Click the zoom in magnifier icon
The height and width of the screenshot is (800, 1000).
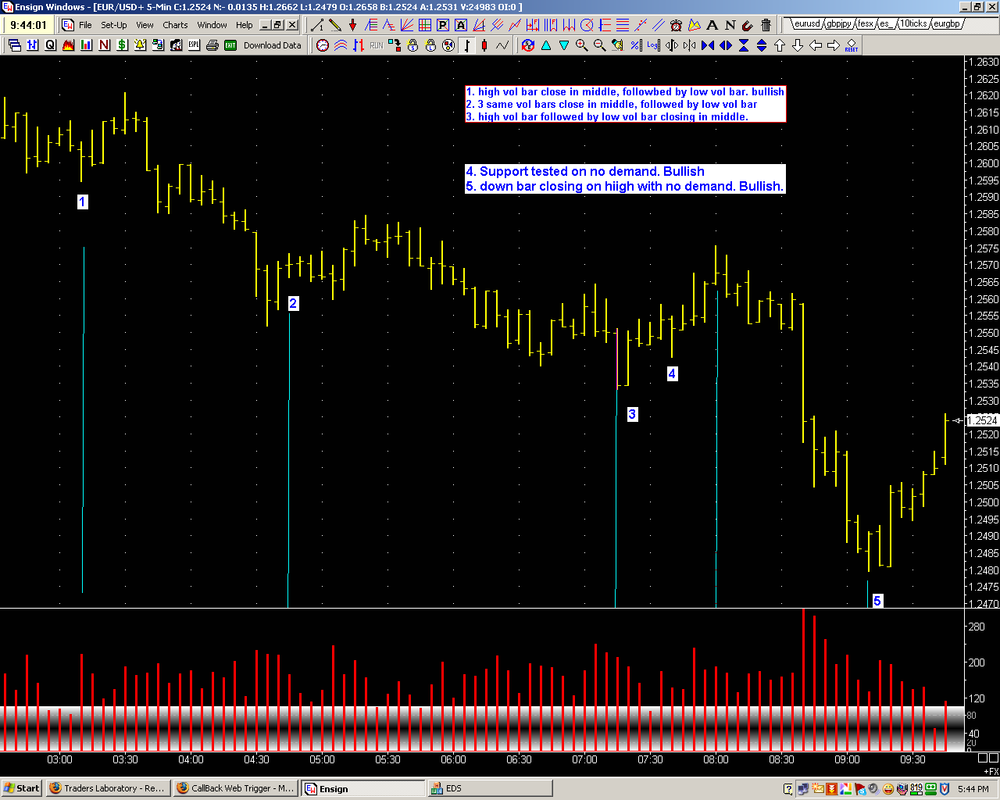pos(582,45)
